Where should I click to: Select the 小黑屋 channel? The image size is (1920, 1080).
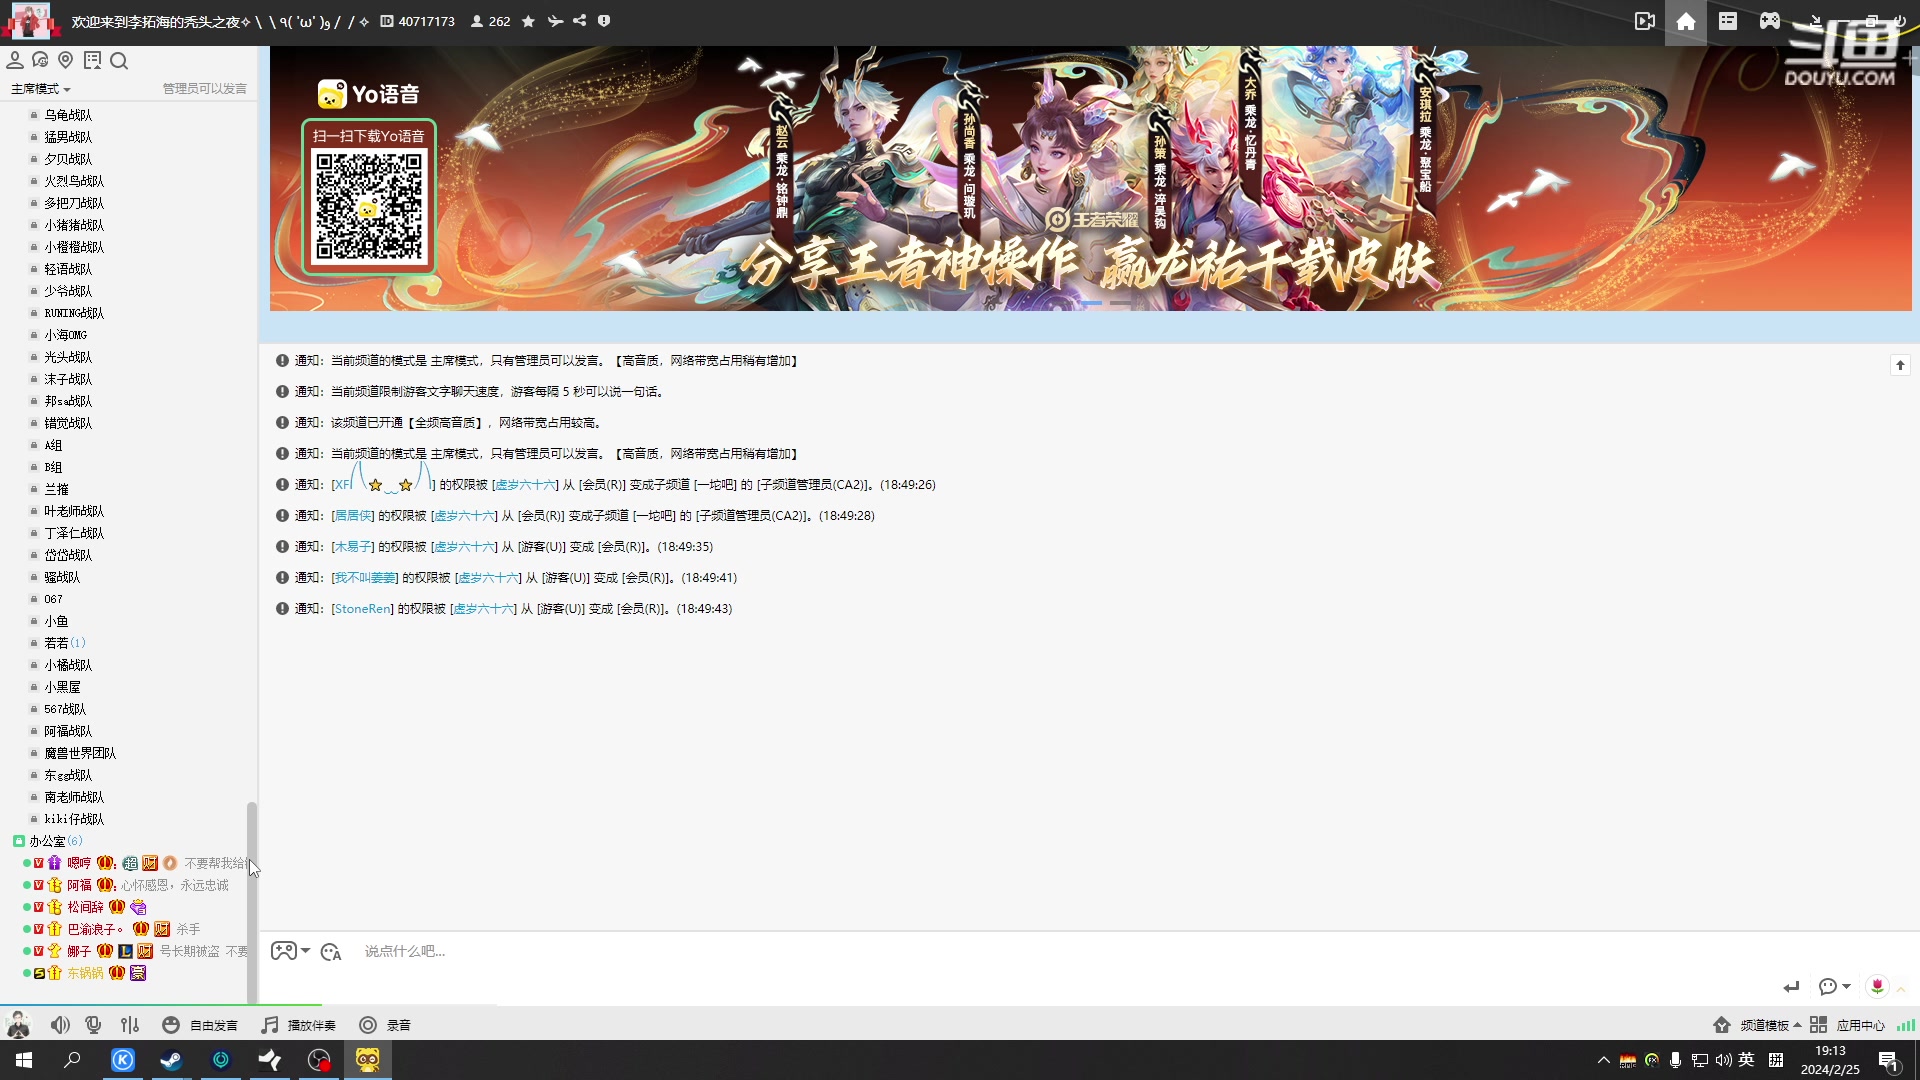coord(62,687)
